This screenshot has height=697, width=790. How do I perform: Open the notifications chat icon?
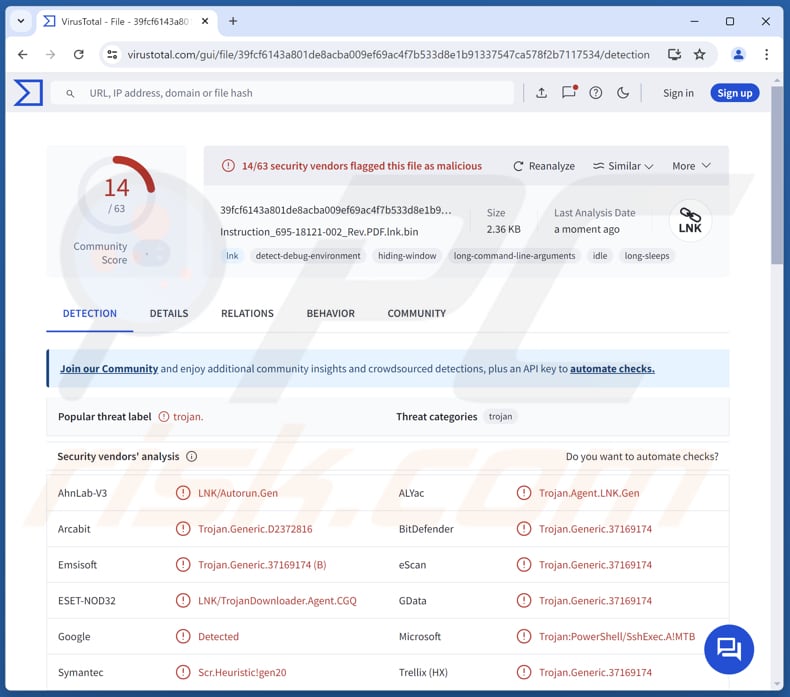coord(569,92)
